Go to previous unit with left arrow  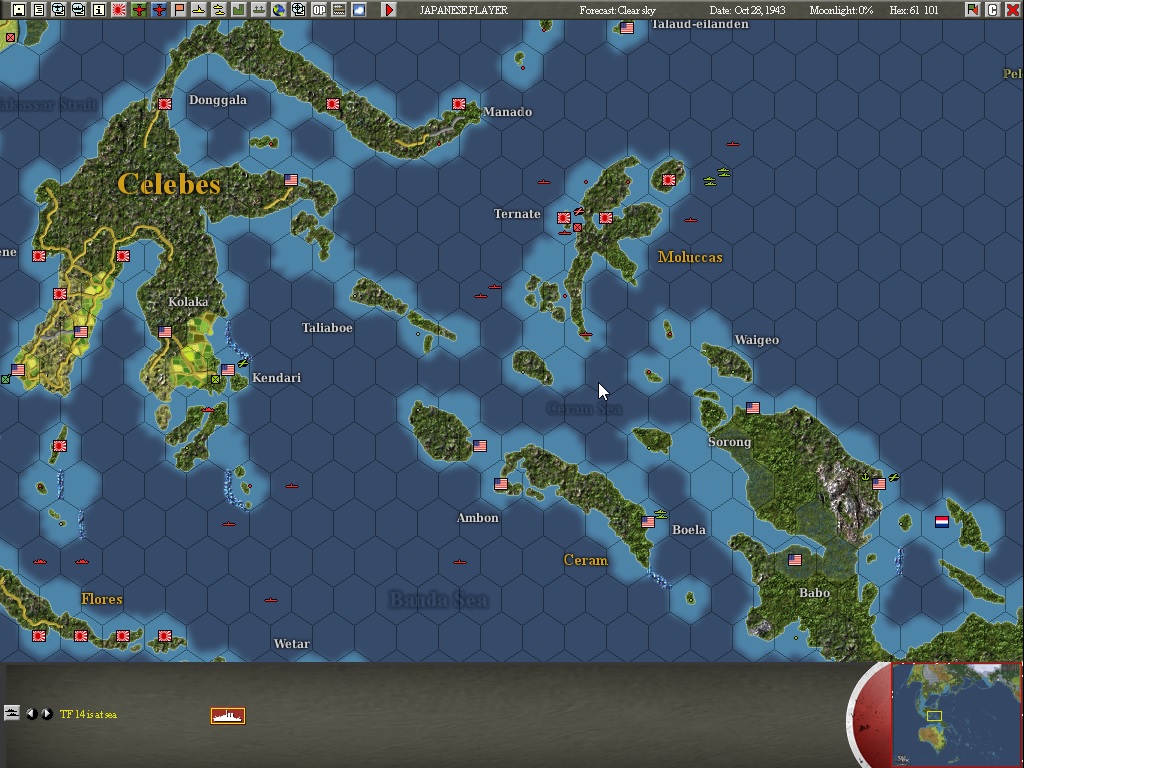[x=31, y=714]
